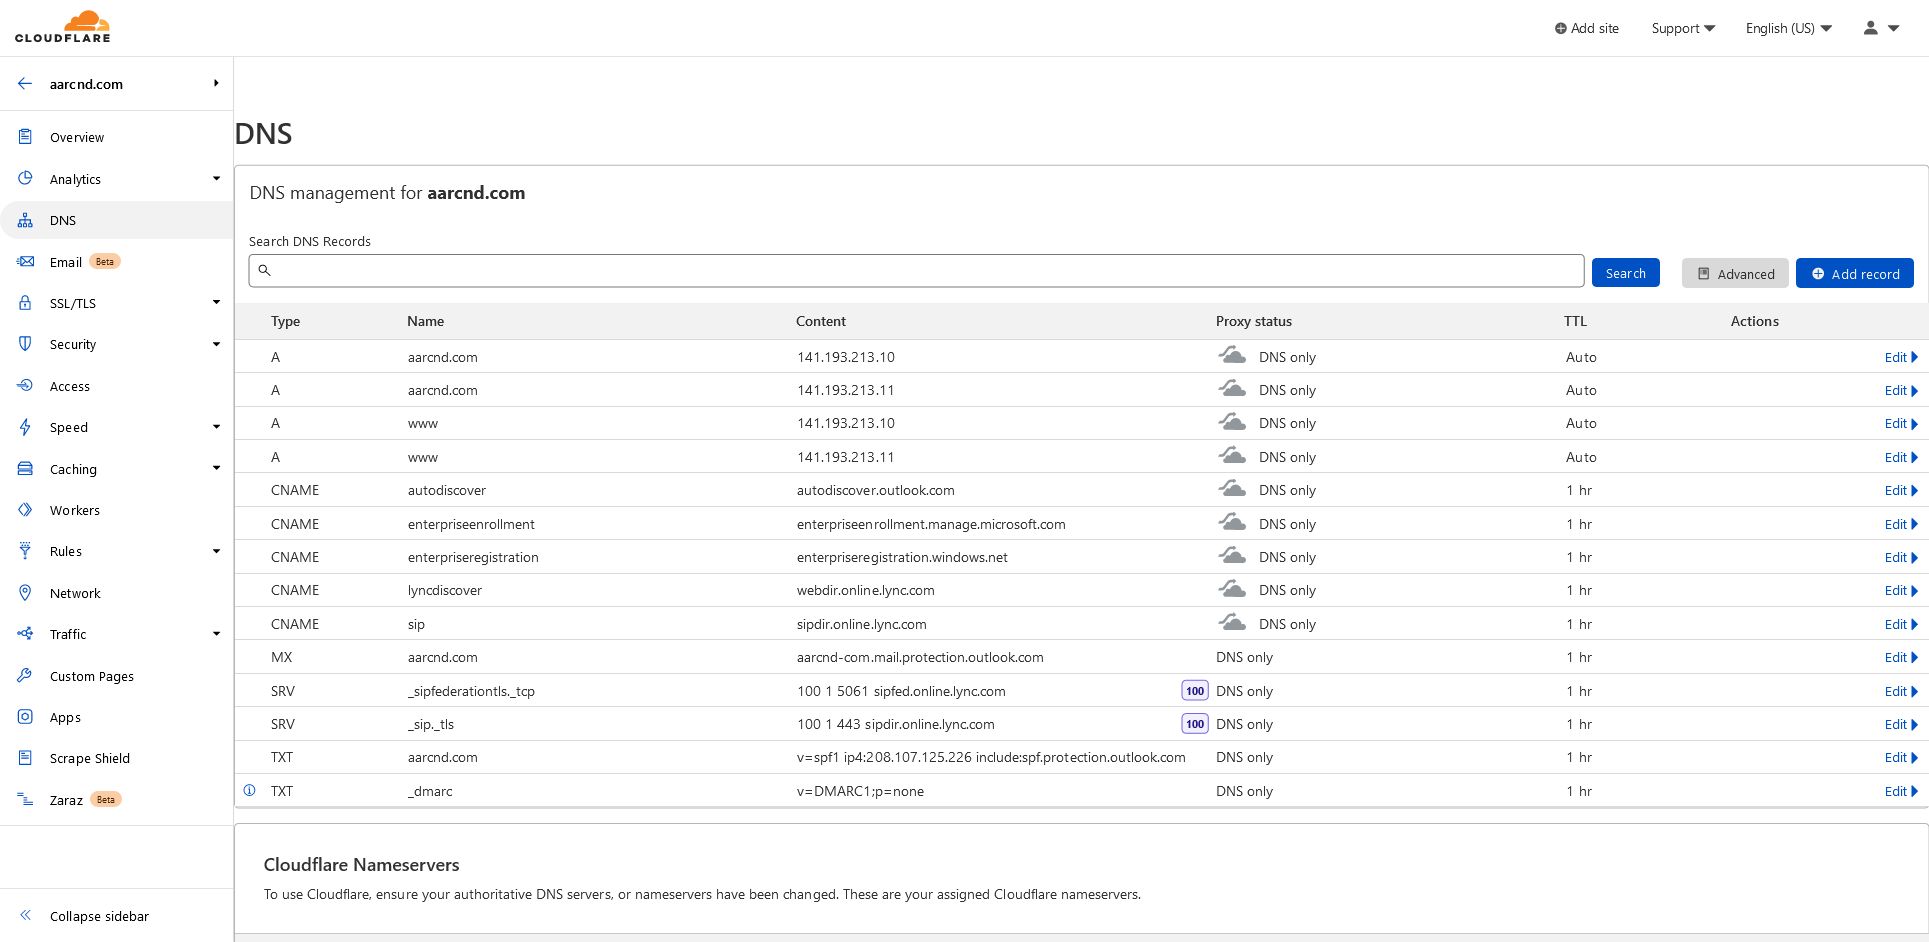Expand the SSL/TLS sidebar section

(216, 303)
